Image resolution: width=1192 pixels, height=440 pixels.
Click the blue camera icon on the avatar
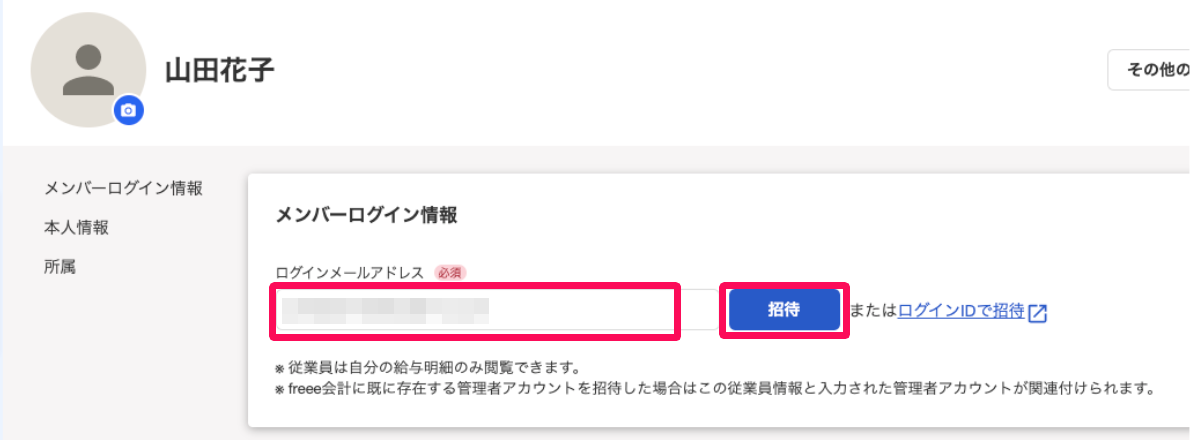pyautogui.click(x=128, y=111)
